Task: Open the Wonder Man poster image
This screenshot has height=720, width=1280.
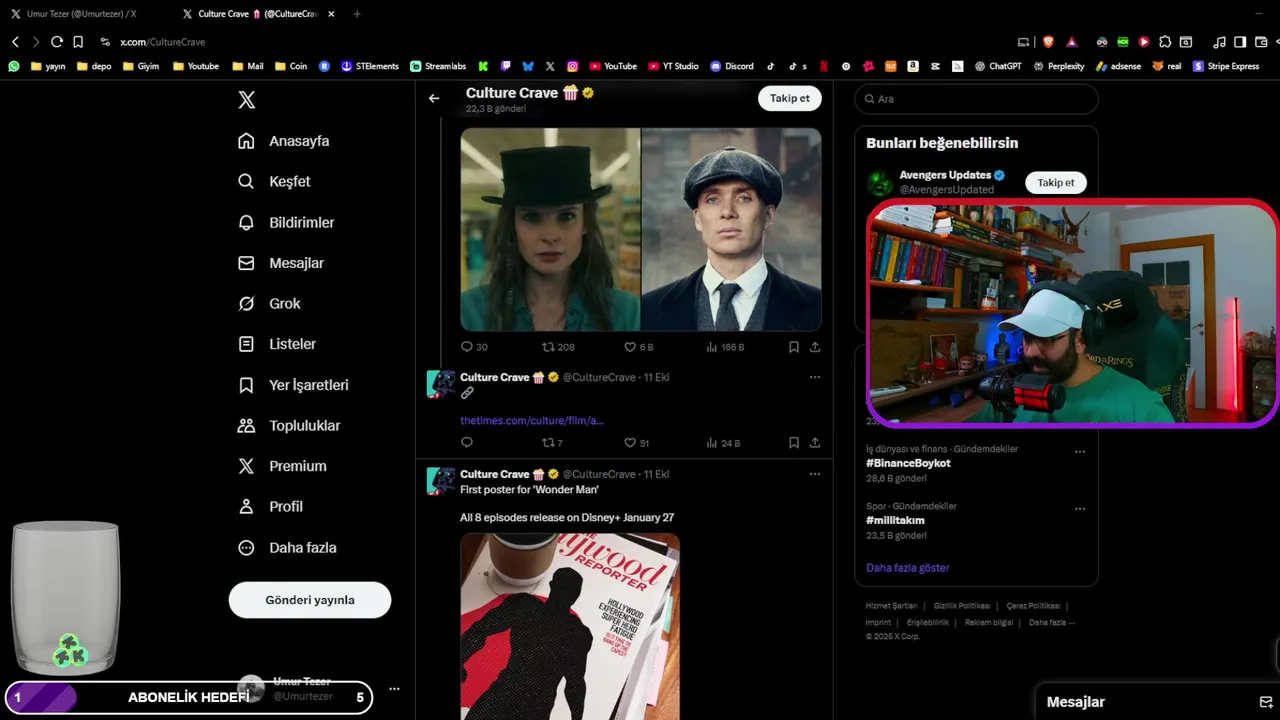Action: [x=570, y=626]
